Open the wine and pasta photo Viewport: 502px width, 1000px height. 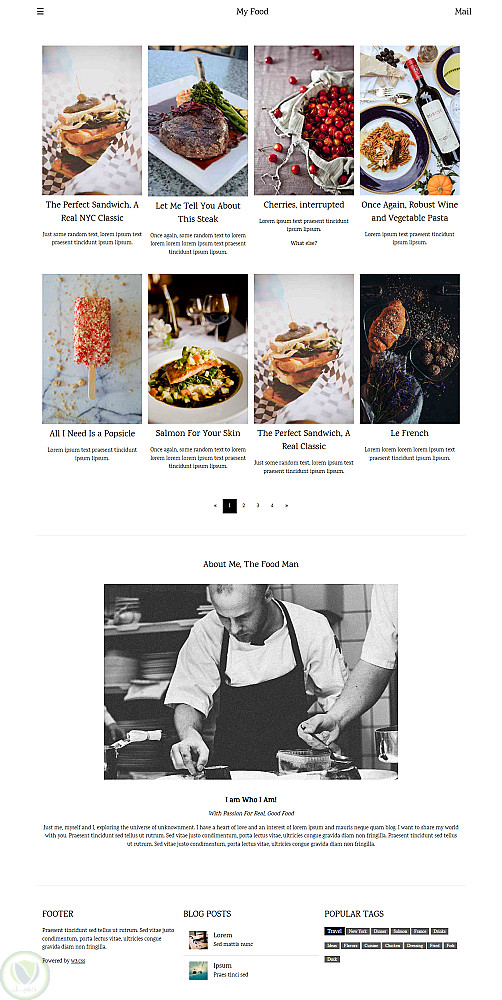tap(410, 120)
